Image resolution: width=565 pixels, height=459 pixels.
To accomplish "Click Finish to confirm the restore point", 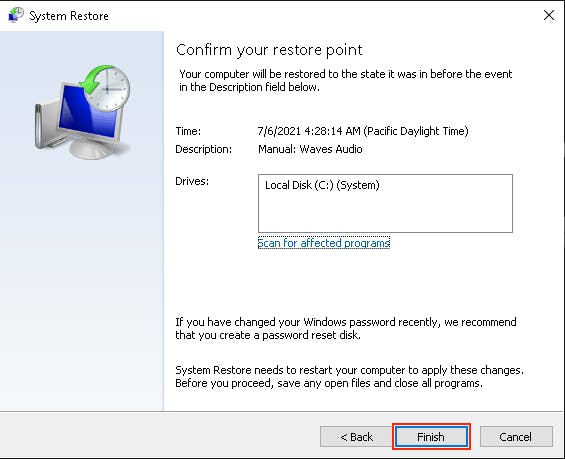I will [x=431, y=437].
